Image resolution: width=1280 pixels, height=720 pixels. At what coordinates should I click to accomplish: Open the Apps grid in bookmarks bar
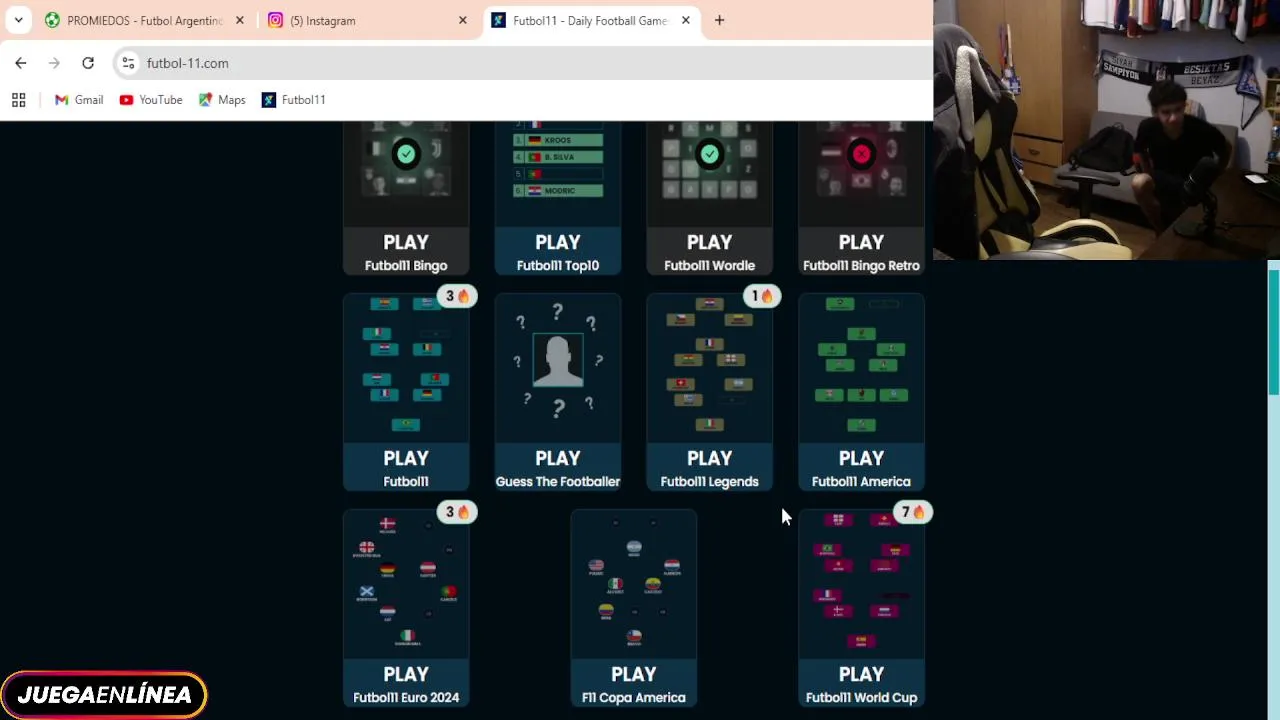[x=18, y=100]
